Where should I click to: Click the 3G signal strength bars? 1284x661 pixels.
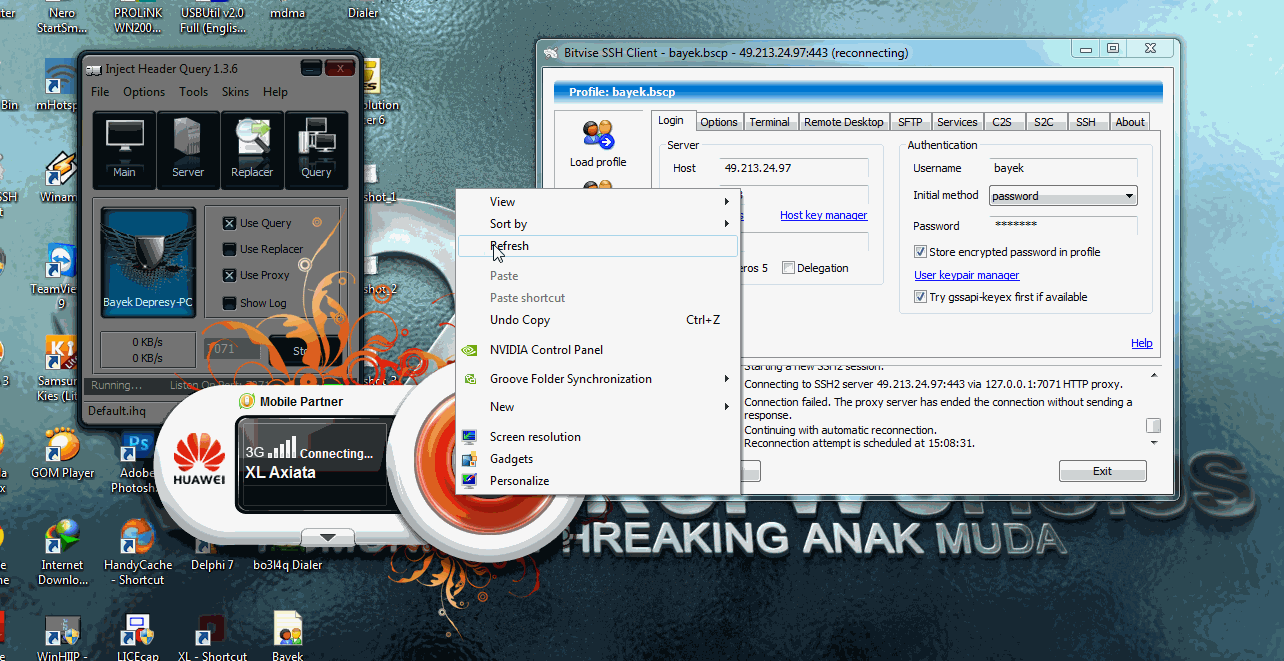click(x=282, y=447)
